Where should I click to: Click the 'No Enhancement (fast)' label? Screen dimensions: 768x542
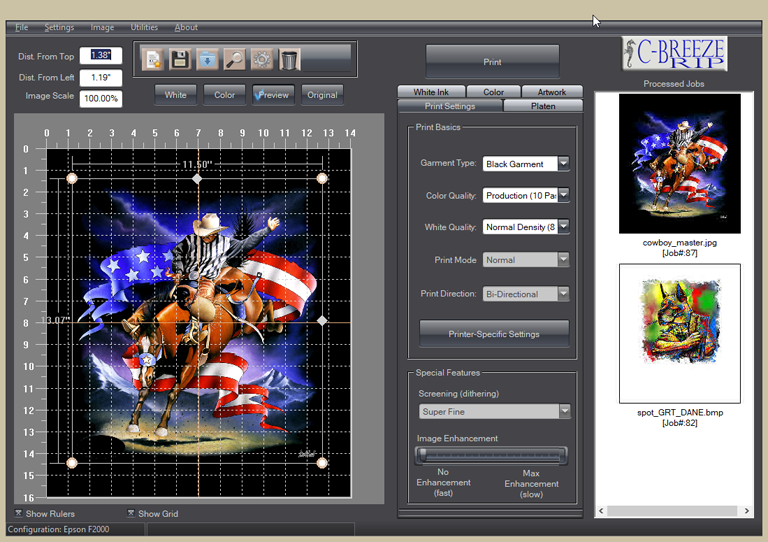point(443,482)
